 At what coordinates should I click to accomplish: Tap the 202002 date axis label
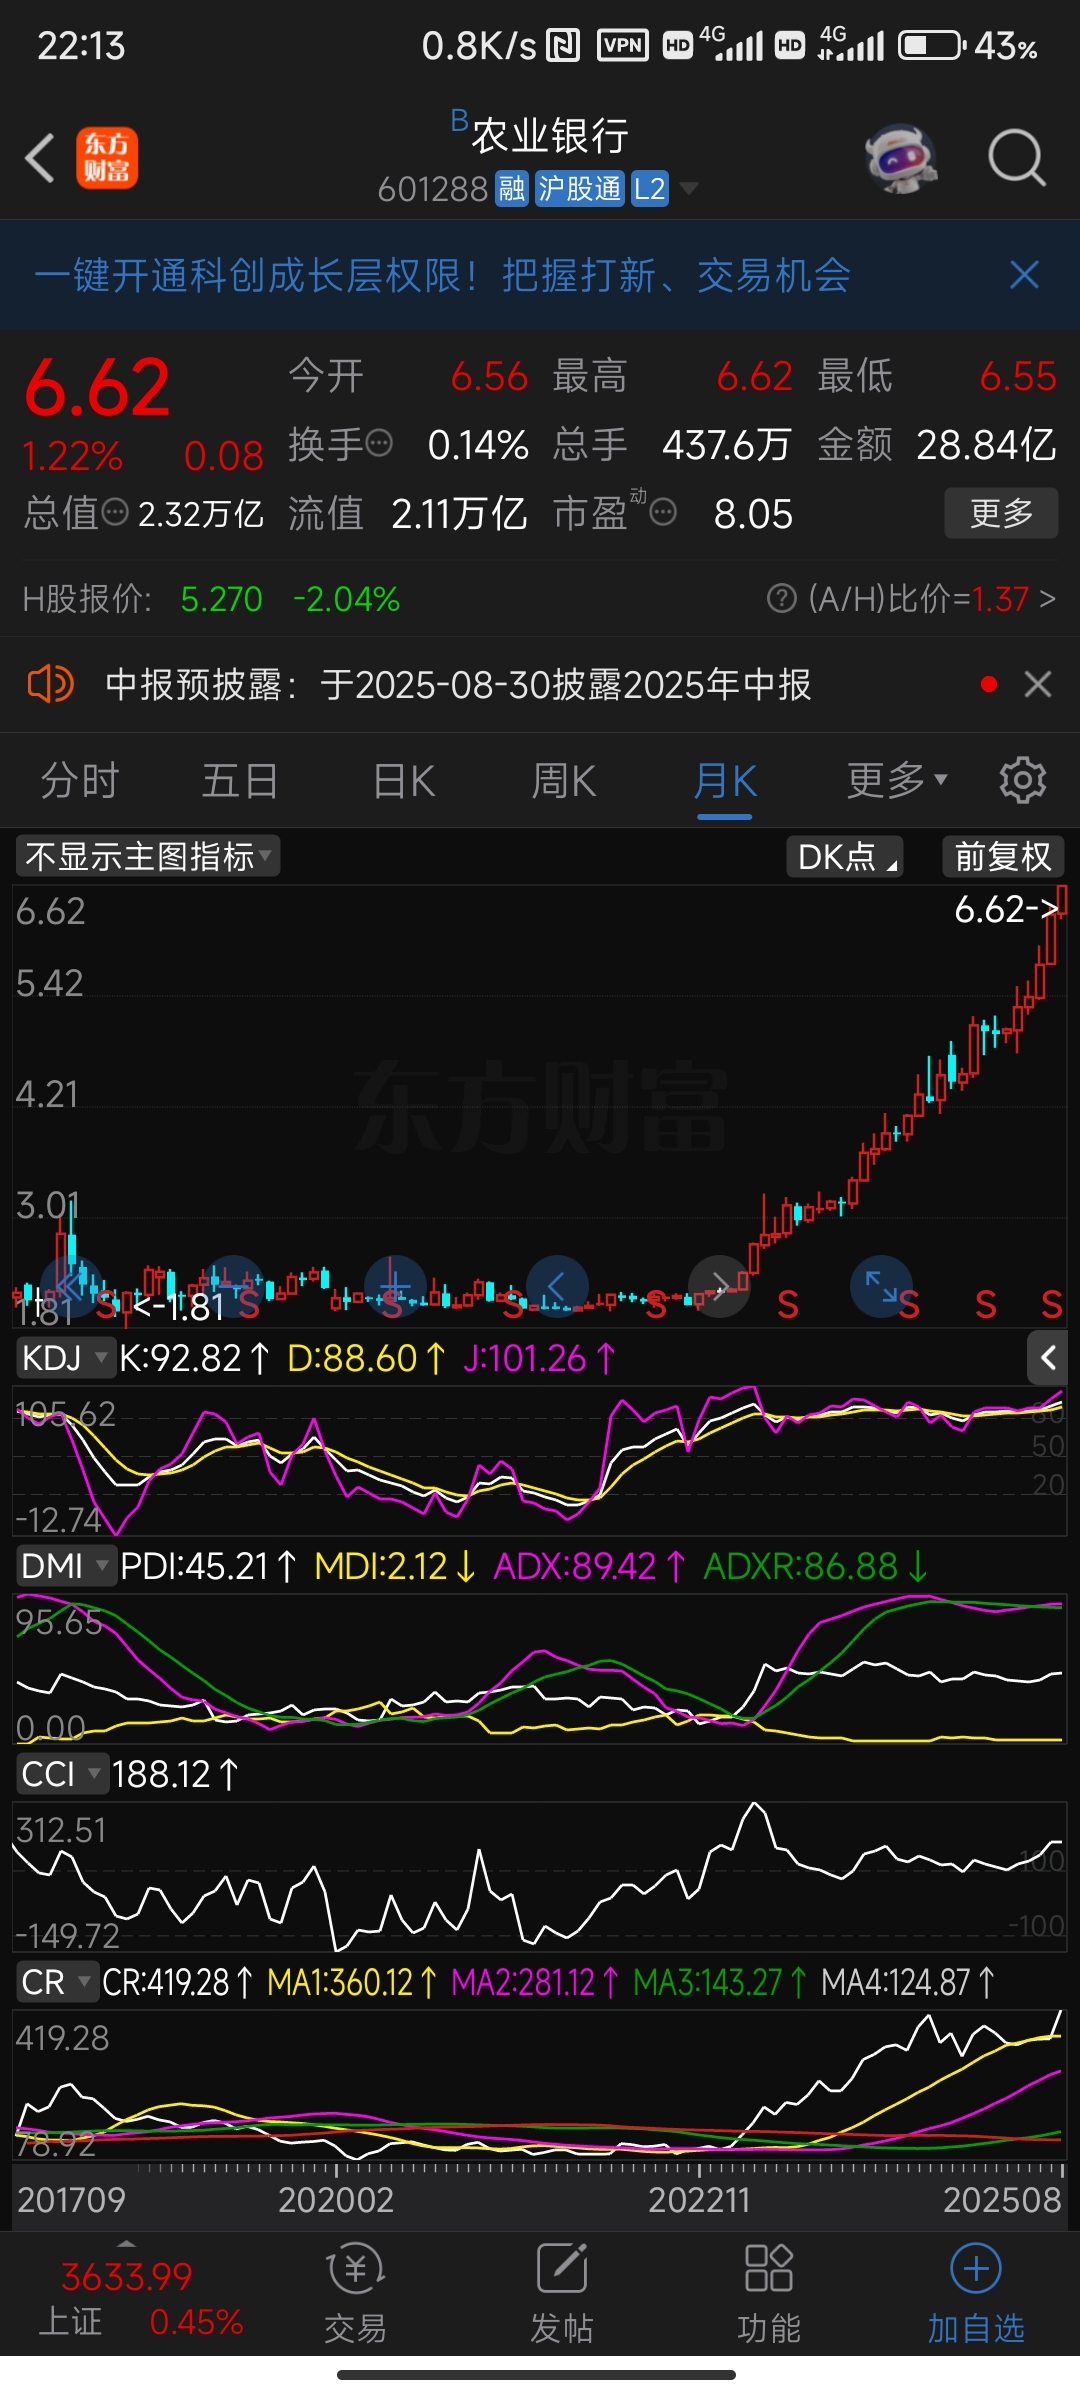[x=336, y=2200]
